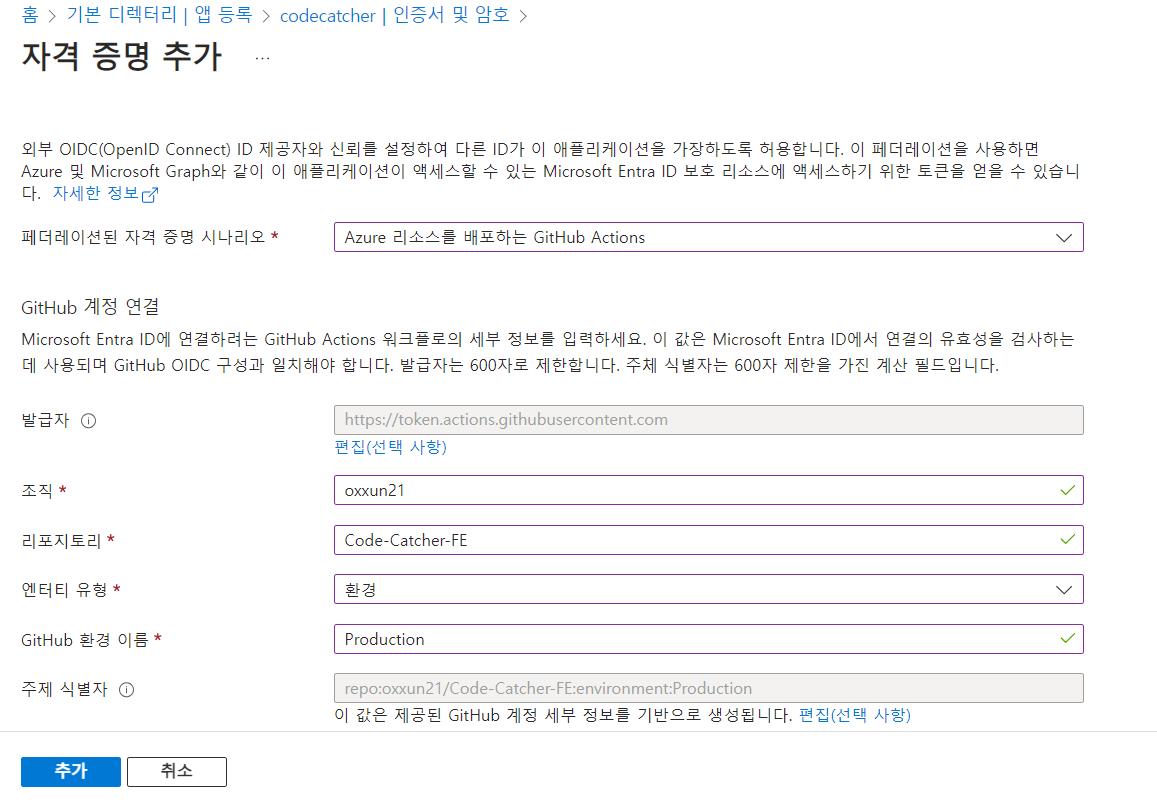
Task: Open the ellipsis menu next to page title
Action: [x=263, y=58]
